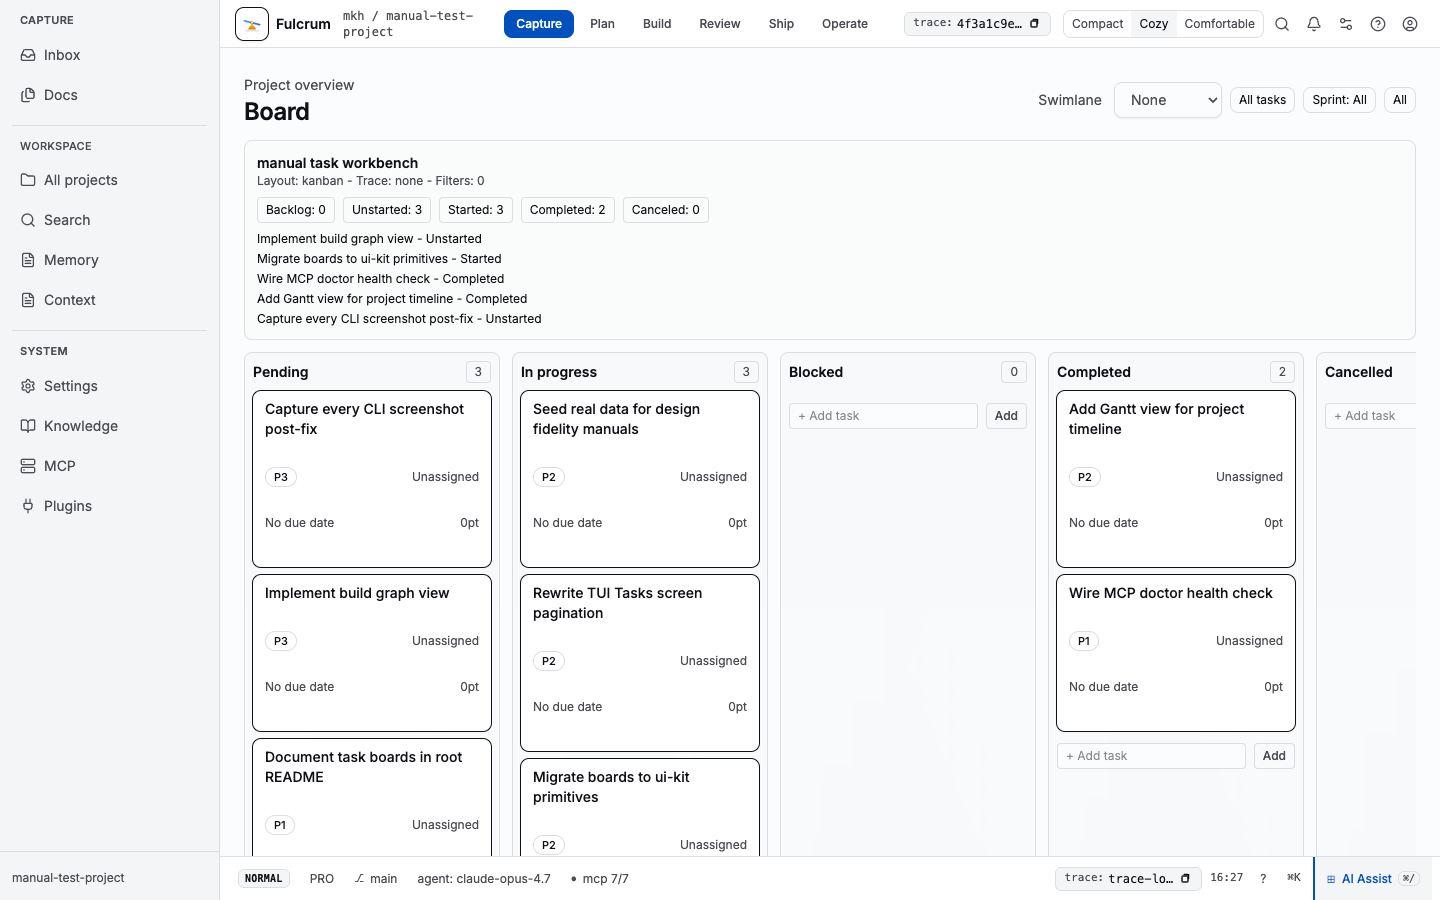Copy the status bar trace-lo trace ID
The image size is (1440, 900).
tap(1185, 878)
